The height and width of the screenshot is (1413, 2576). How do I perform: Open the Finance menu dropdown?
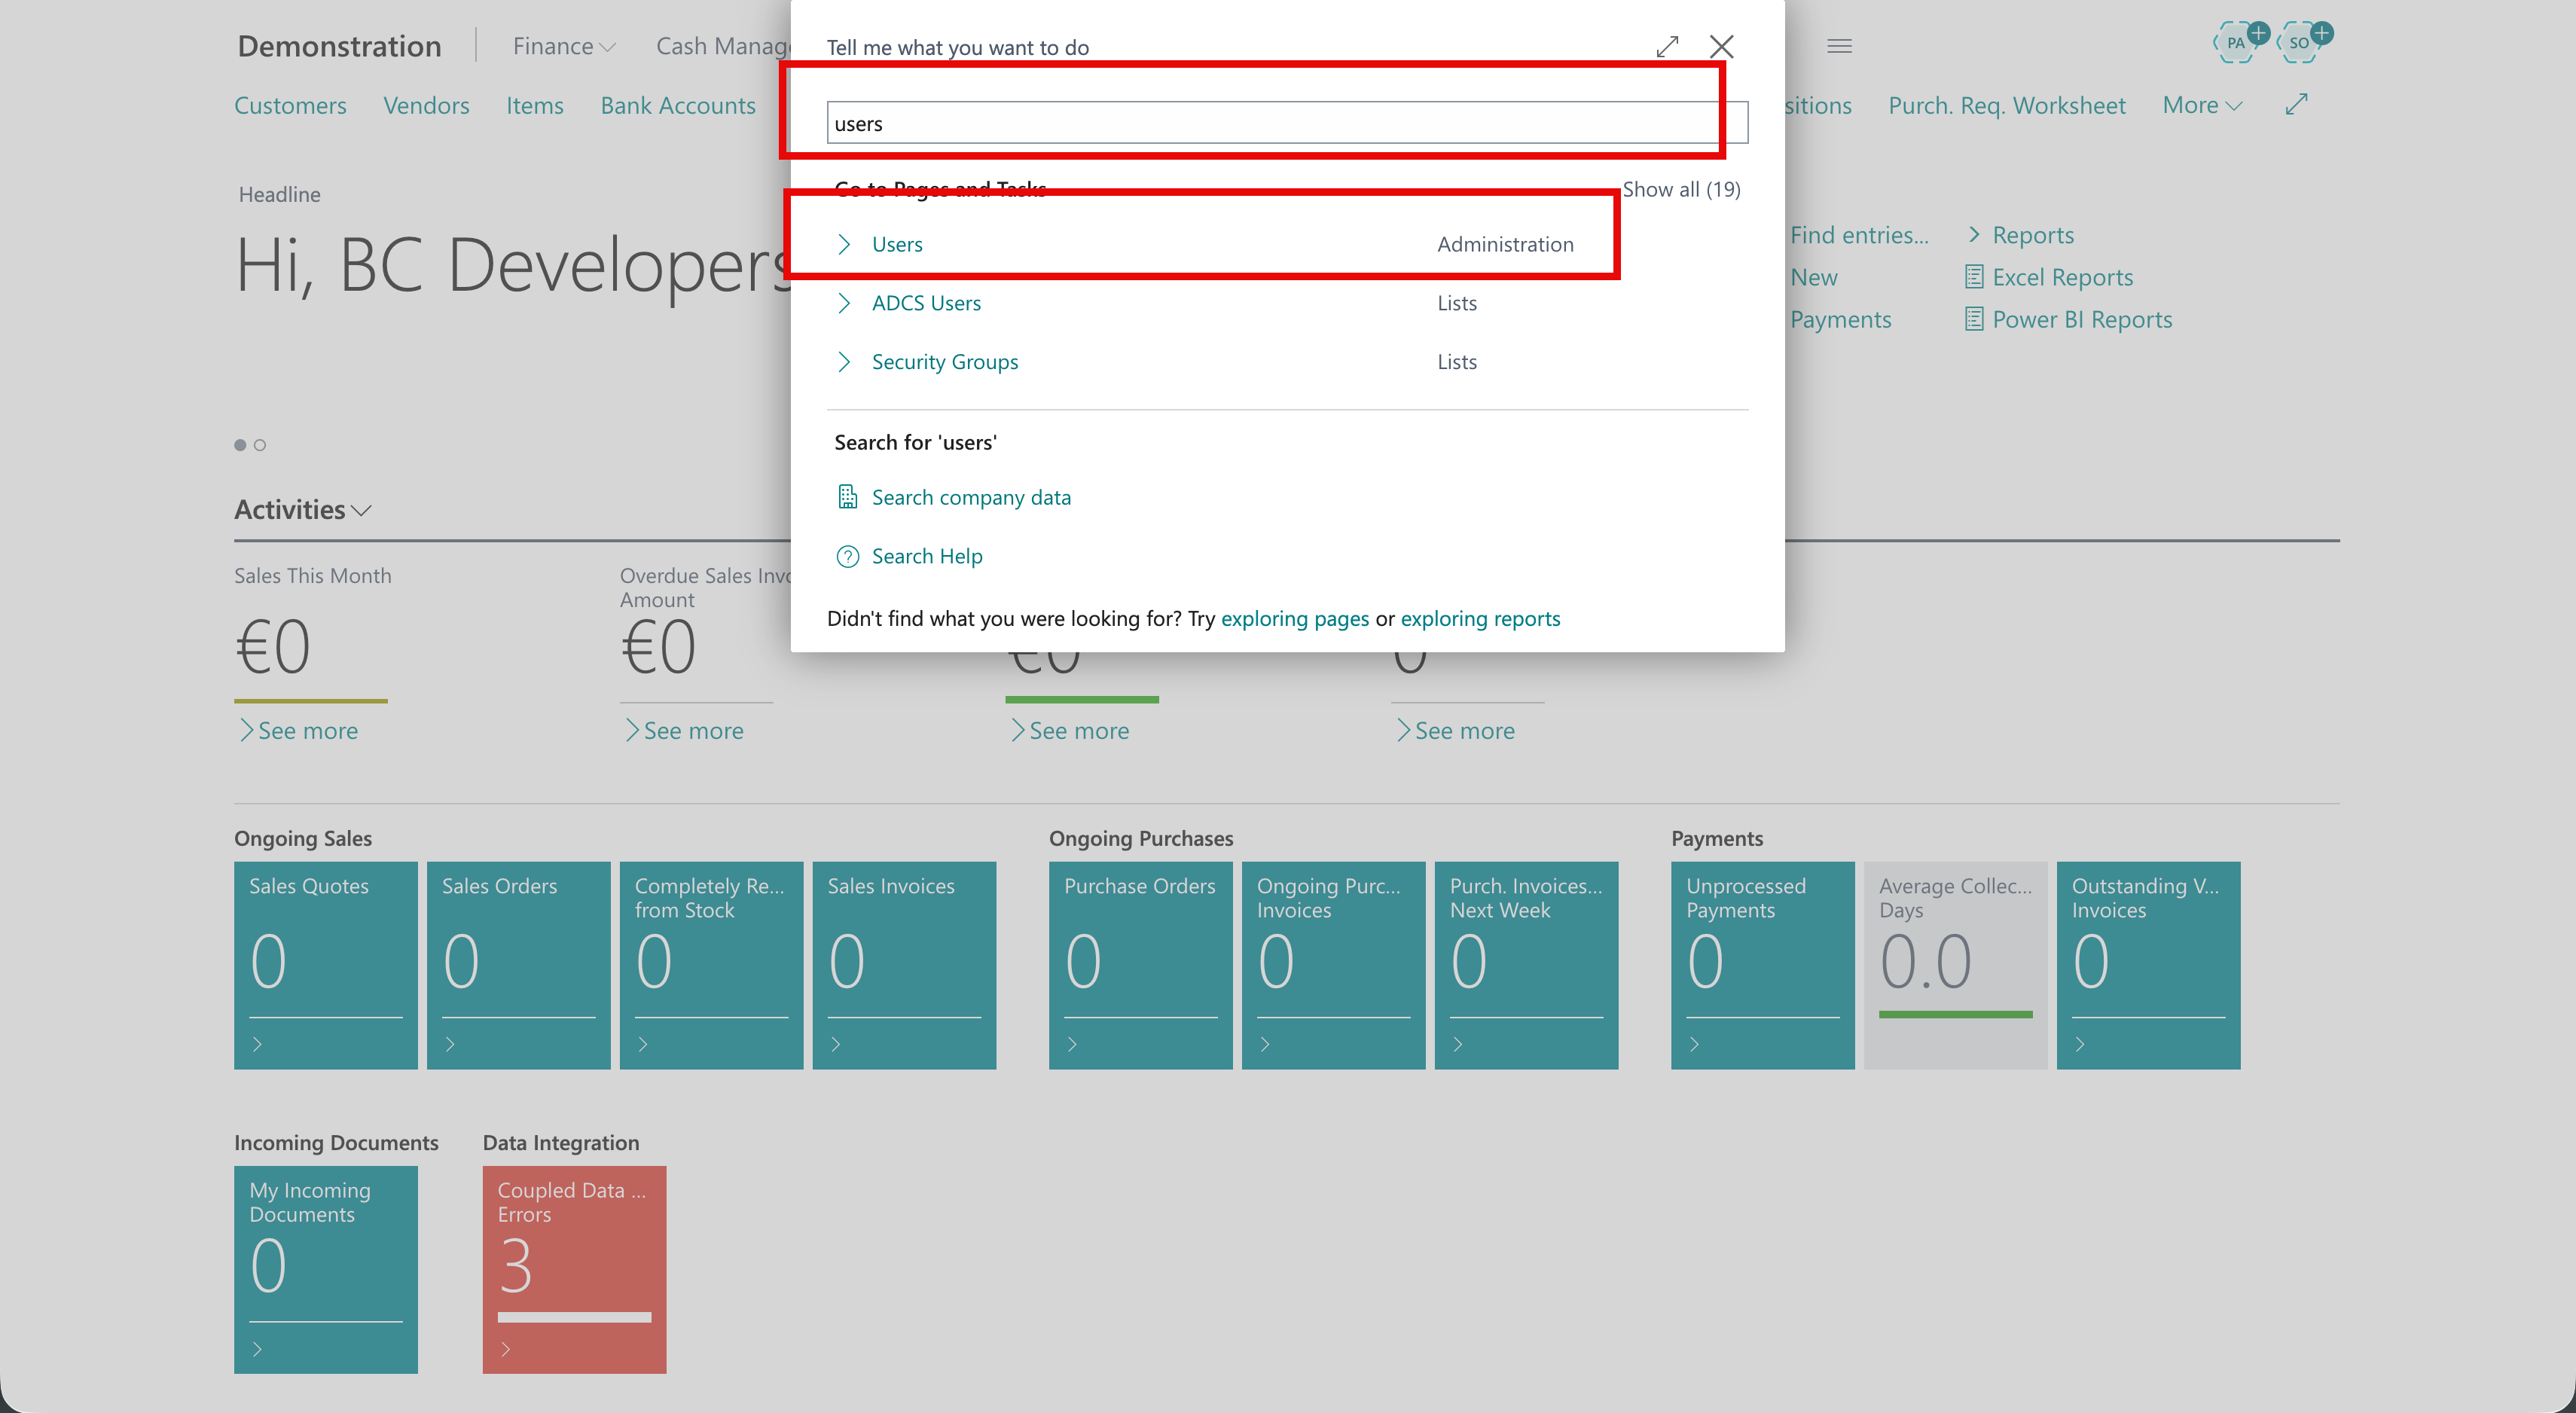point(563,46)
